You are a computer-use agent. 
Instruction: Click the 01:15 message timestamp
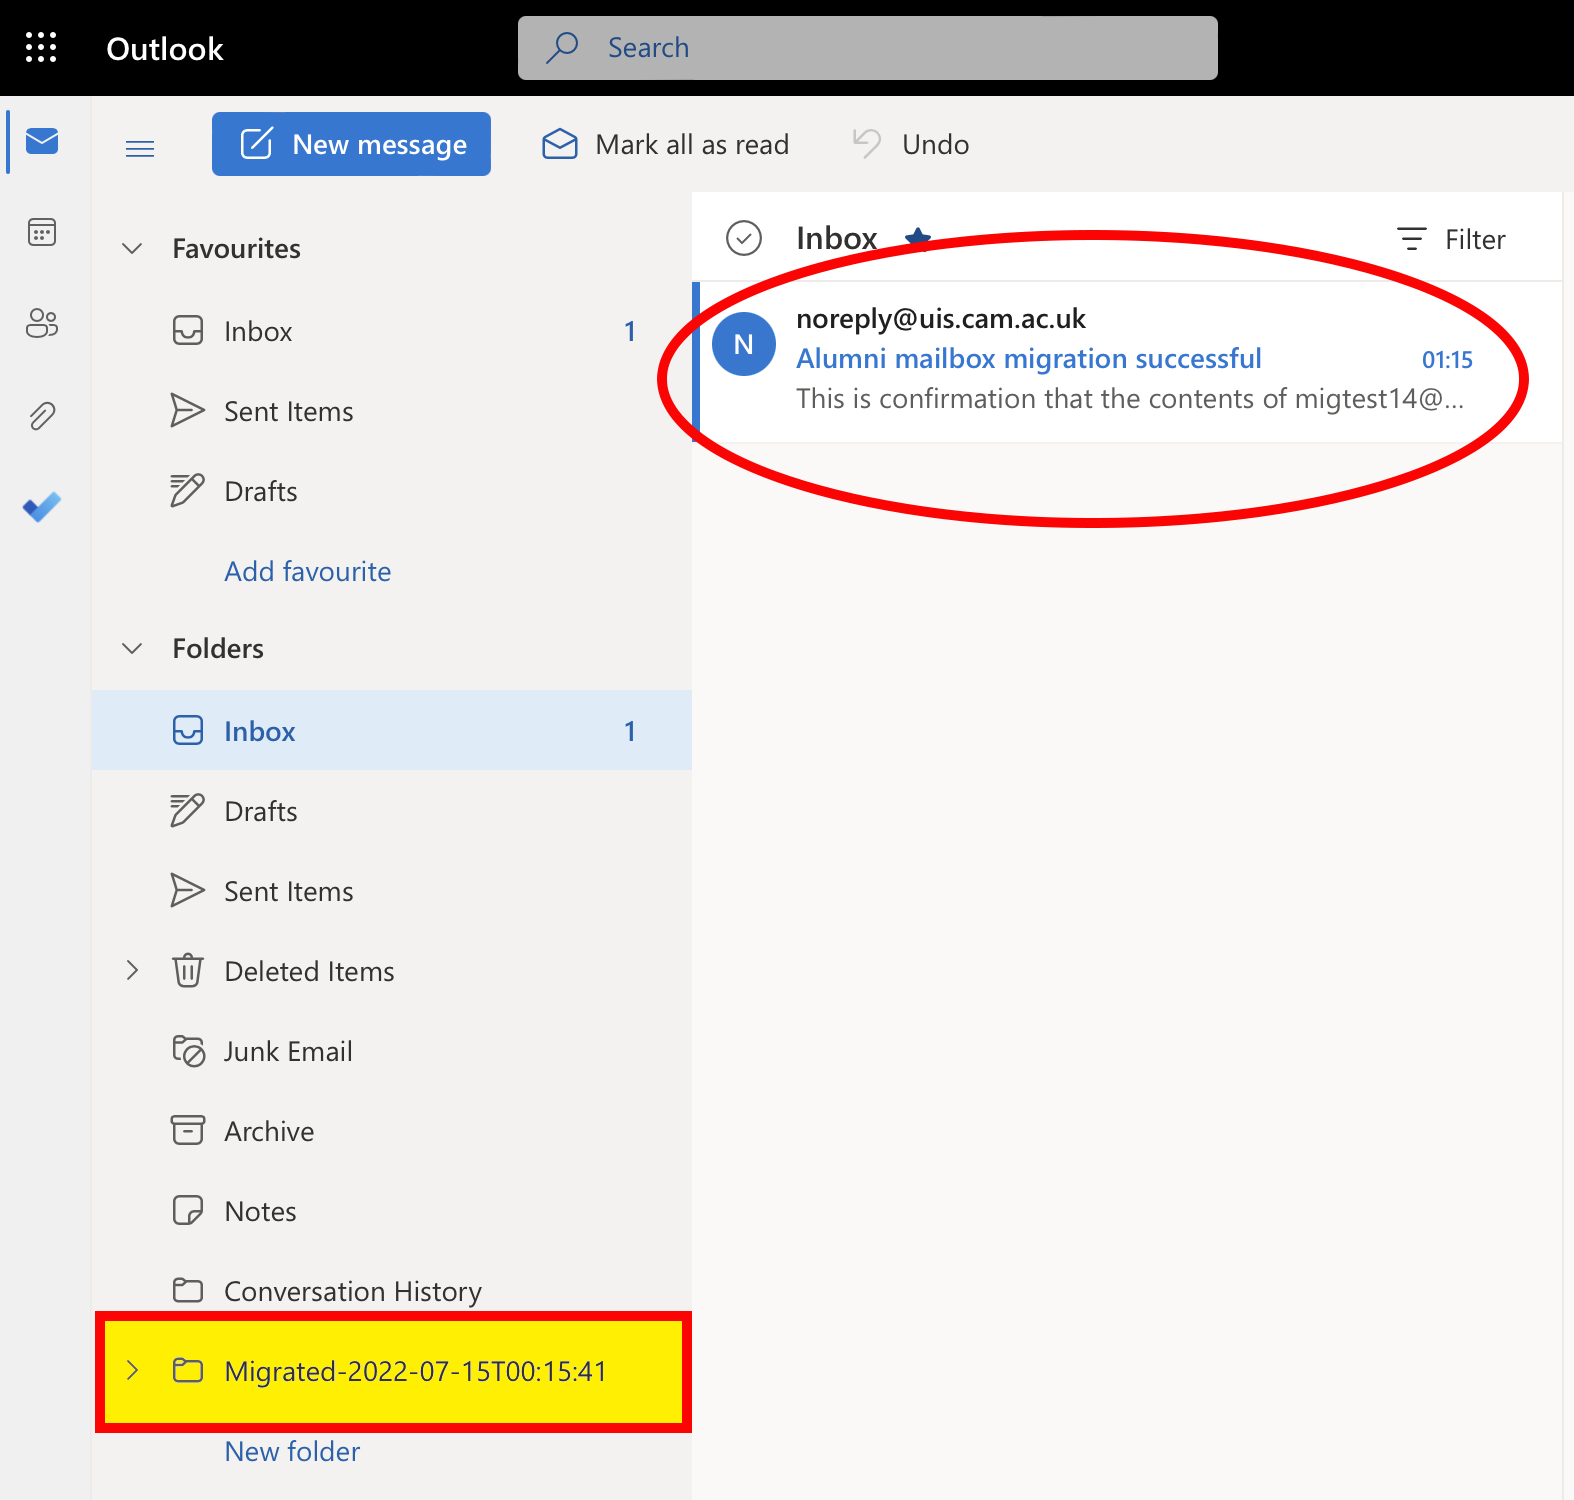point(1447,360)
